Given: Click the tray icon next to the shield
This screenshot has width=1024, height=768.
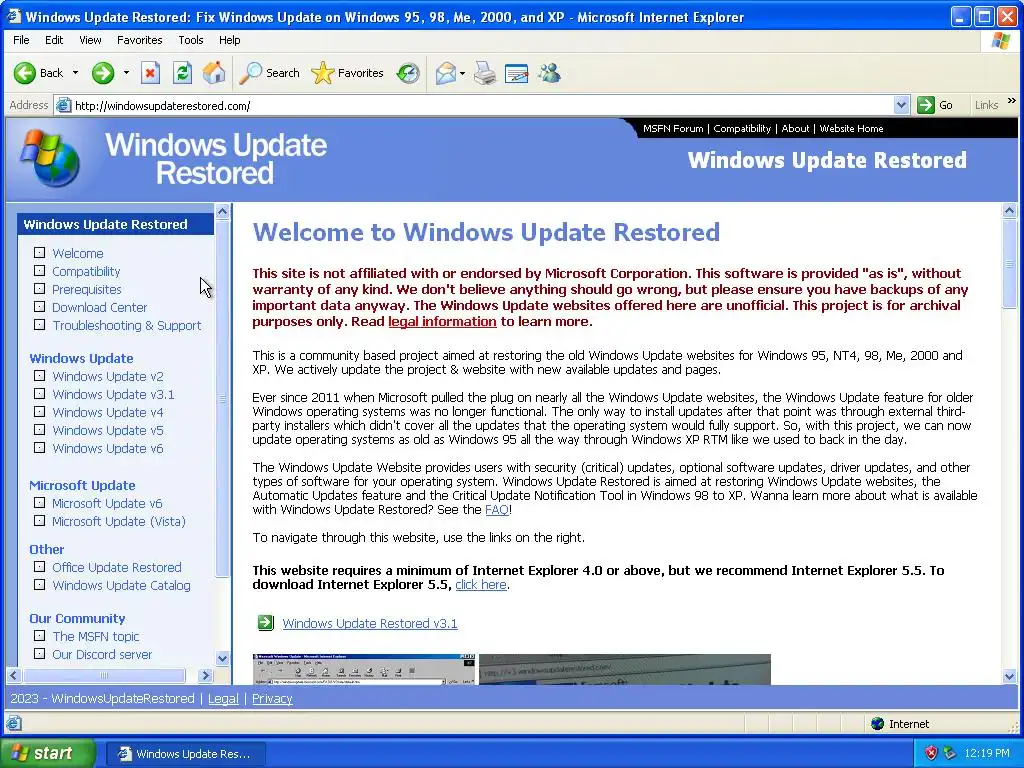Looking at the screenshot, I should [950, 753].
